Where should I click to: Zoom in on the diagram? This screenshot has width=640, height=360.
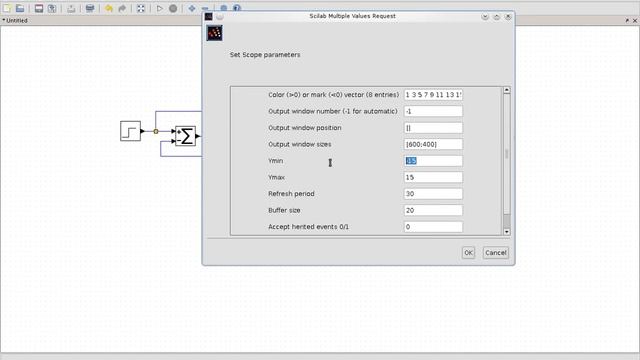[x=192, y=8]
